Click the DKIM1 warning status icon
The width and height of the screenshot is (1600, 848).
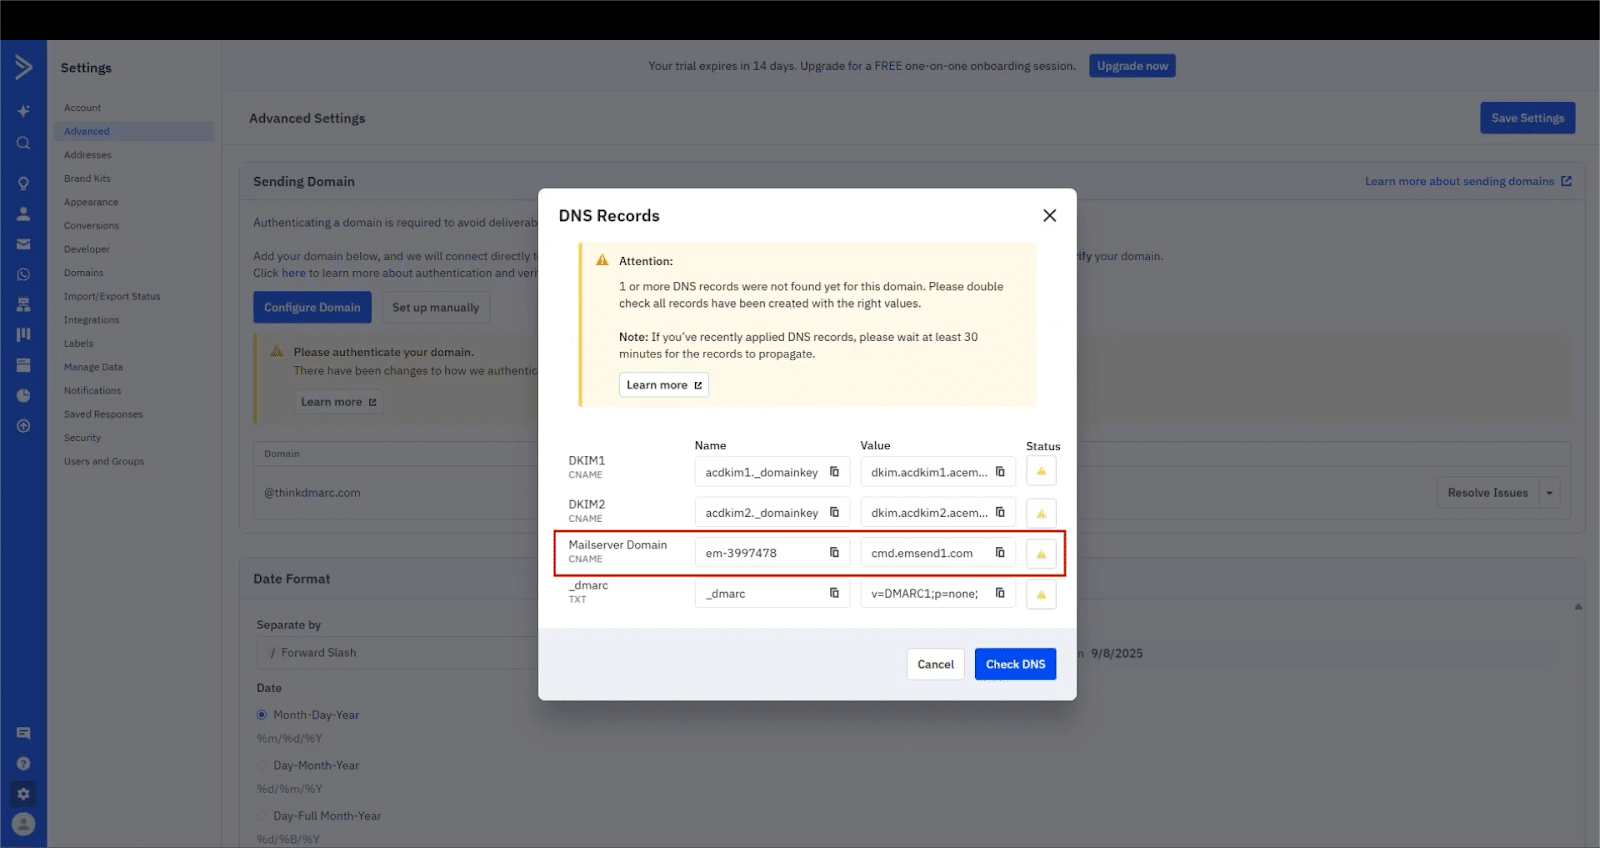1041,472
